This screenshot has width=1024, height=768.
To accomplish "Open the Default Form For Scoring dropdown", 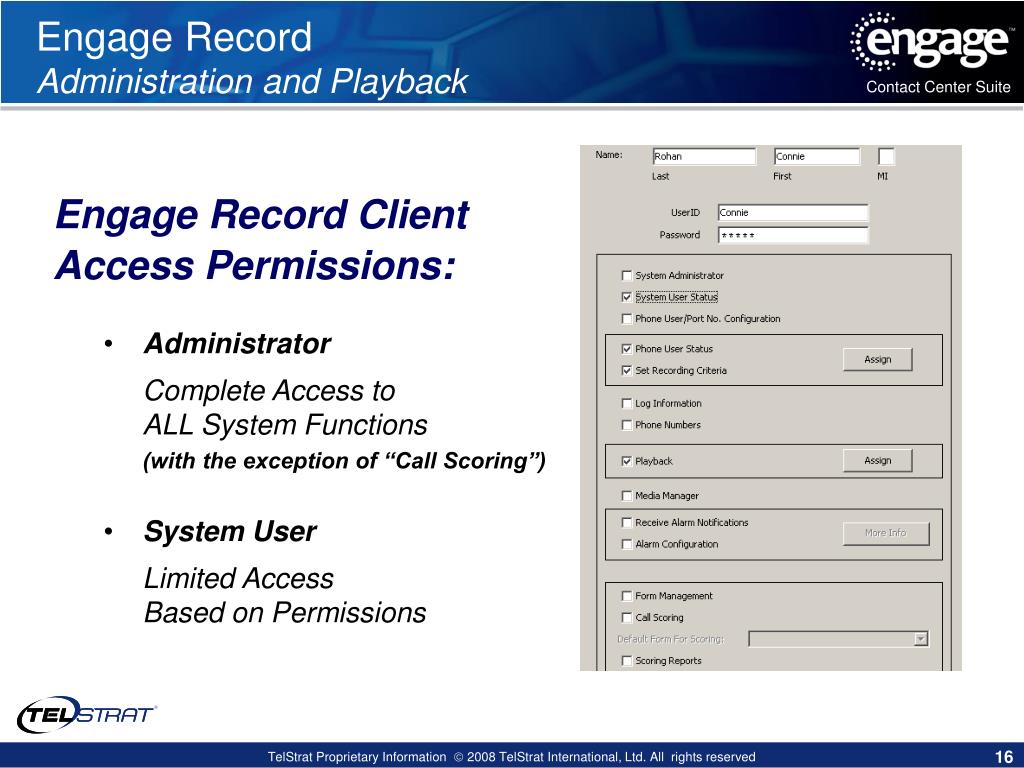I will pyautogui.click(x=921, y=639).
